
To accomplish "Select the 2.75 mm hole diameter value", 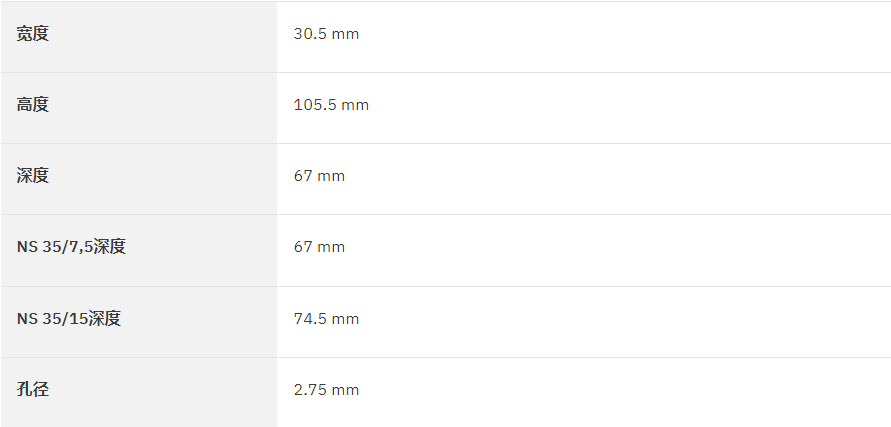I will pos(326,389).
